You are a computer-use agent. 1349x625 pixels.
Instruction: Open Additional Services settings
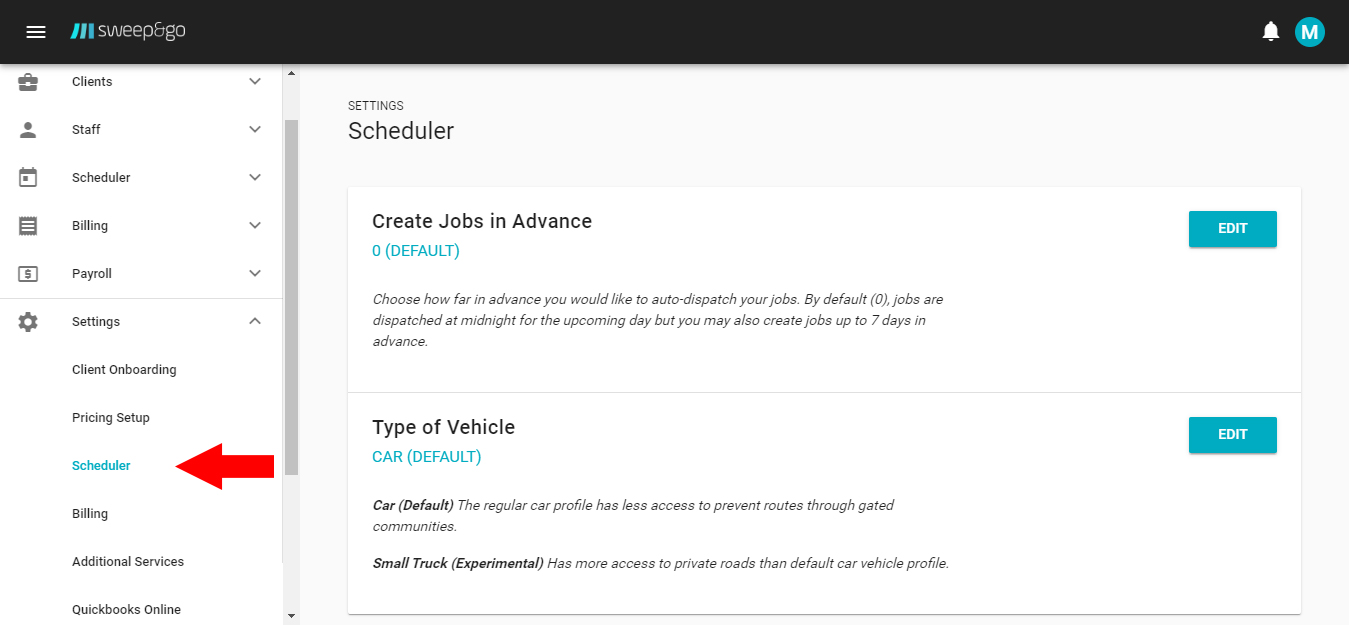pos(127,561)
